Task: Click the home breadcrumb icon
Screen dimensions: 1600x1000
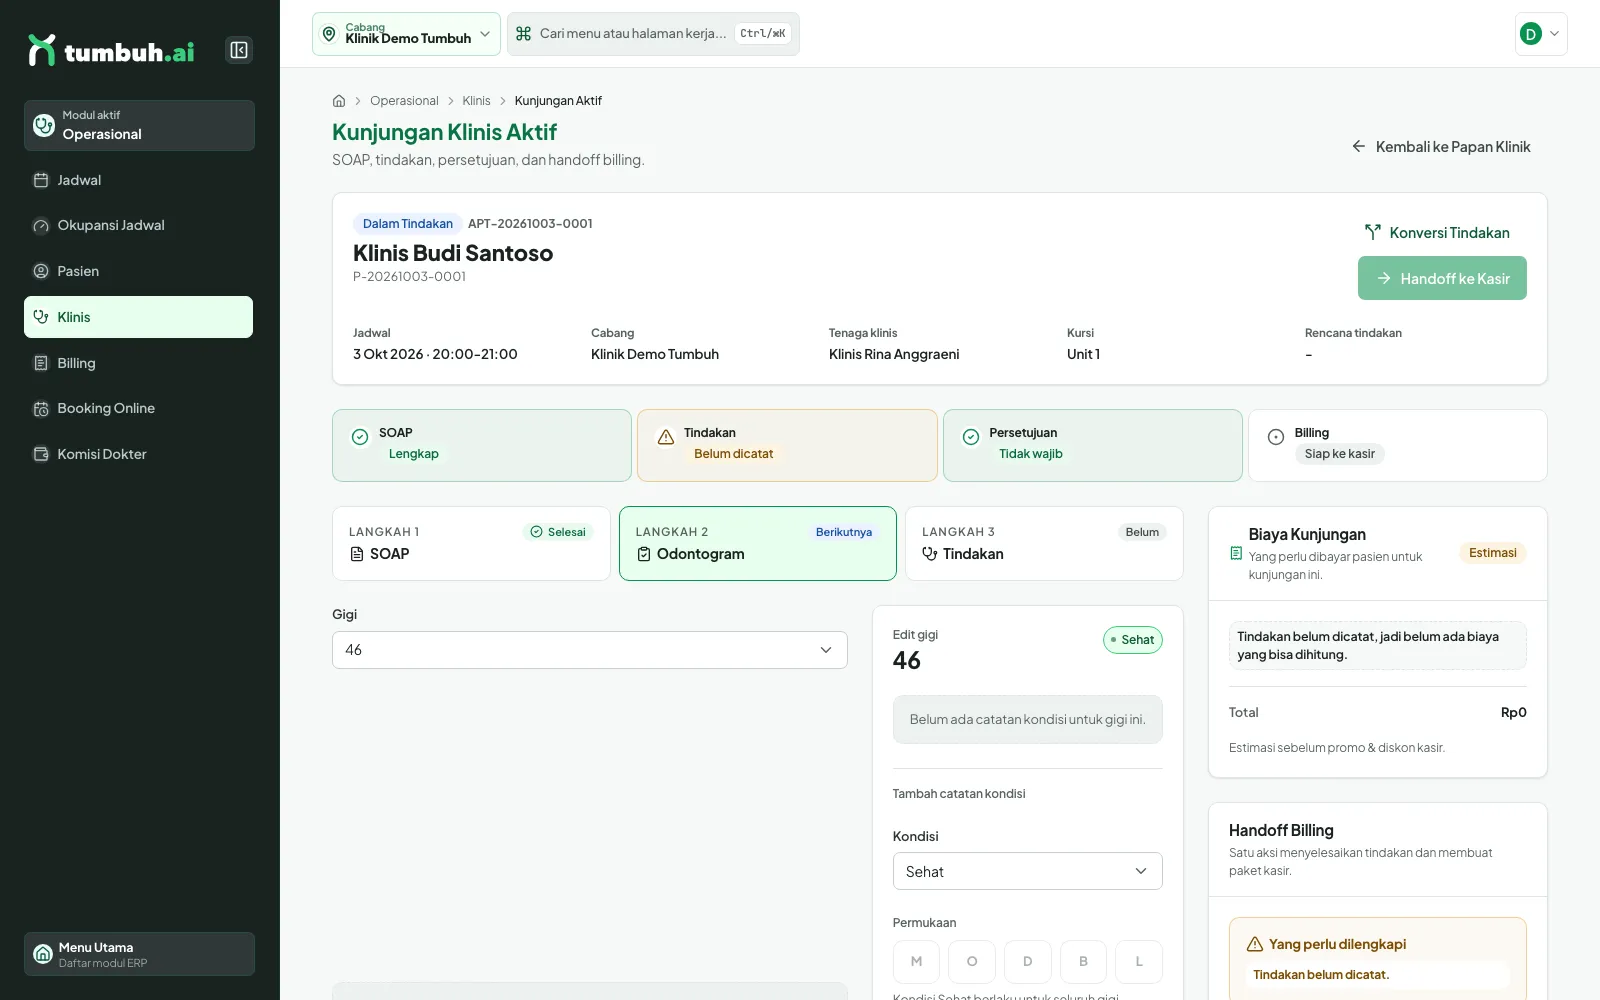Action: (339, 101)
